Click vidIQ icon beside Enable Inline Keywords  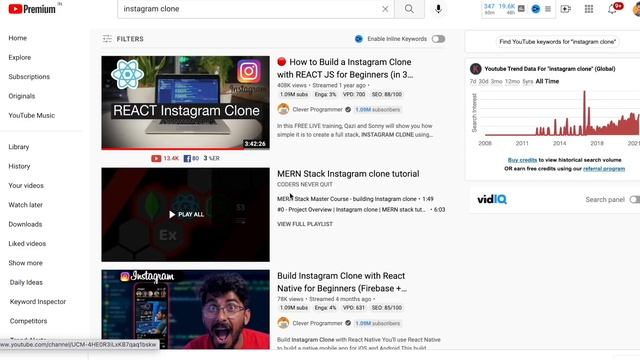[359, 39]
